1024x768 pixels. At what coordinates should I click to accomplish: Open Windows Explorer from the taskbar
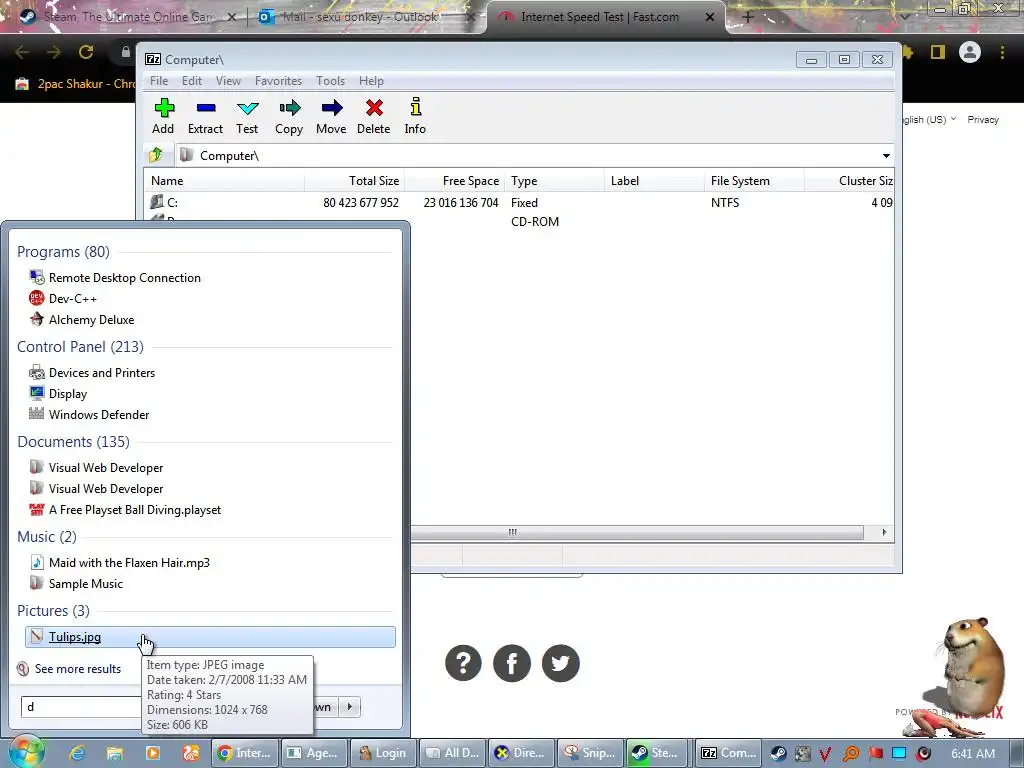pyautogui.click(x=115, y=753)
